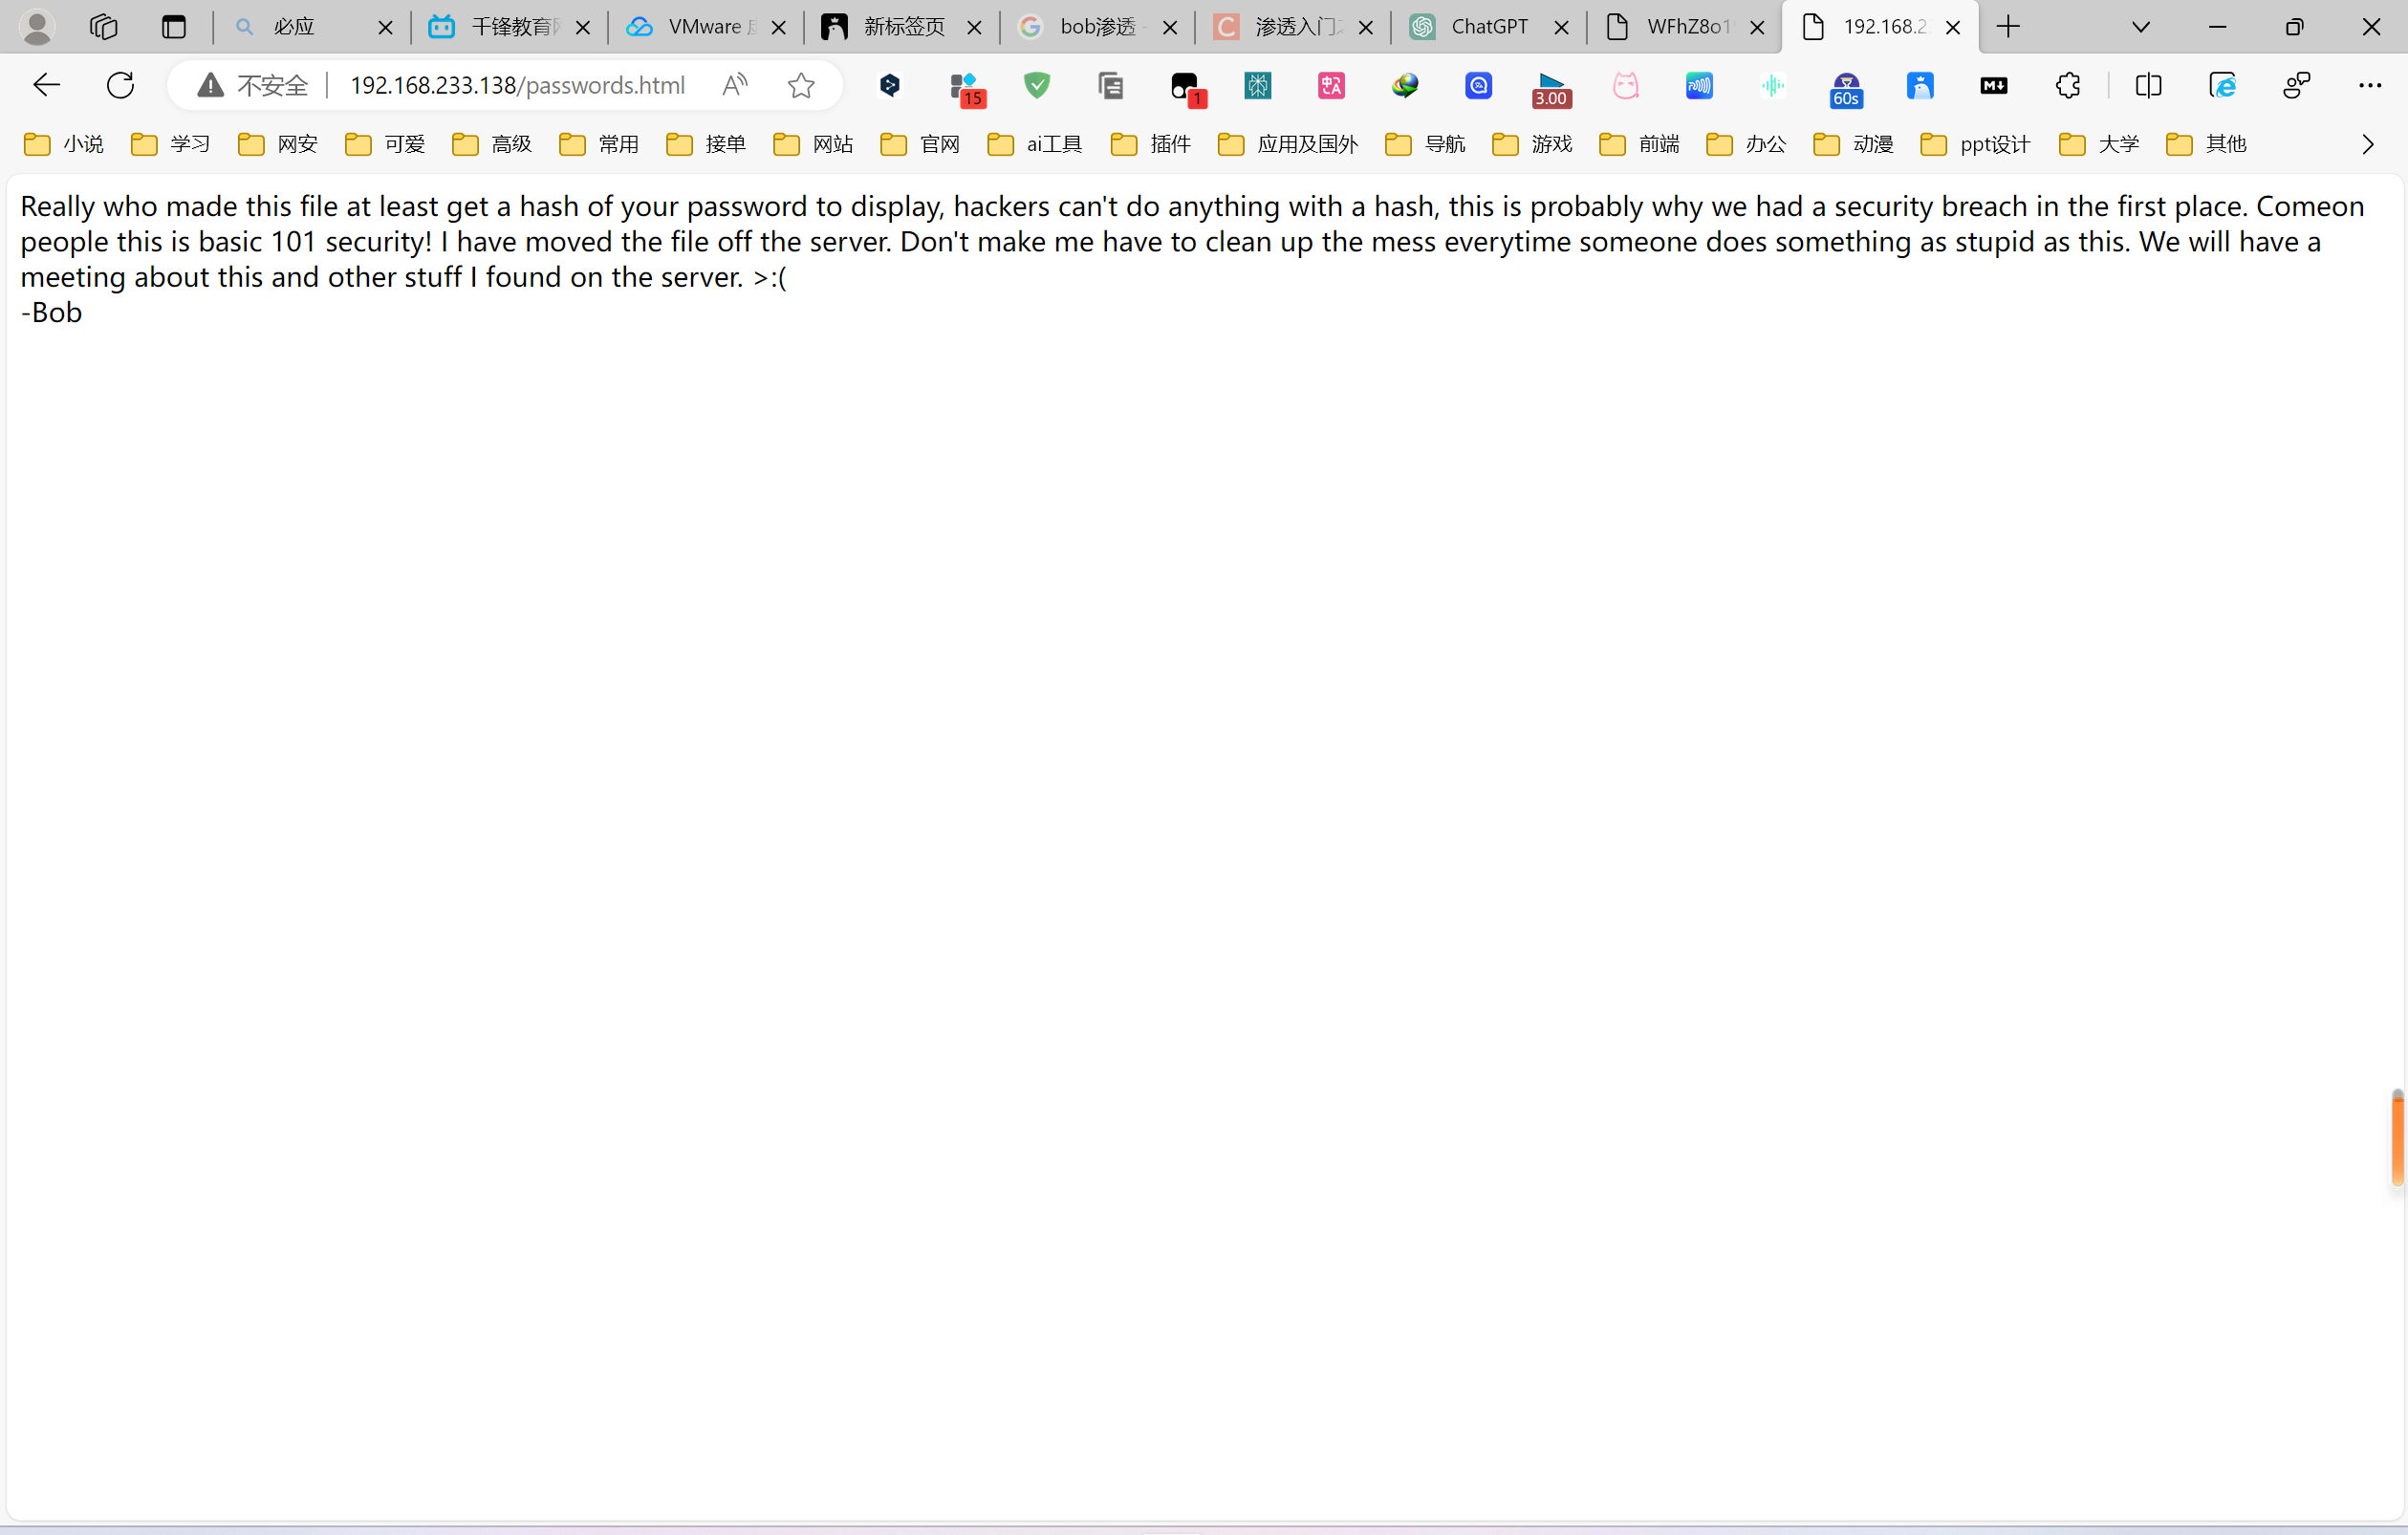Viewport: 2408px width, 1535px height.
Task: Open the Workspaces icon in the tab bar
Action: pos(104,27)
